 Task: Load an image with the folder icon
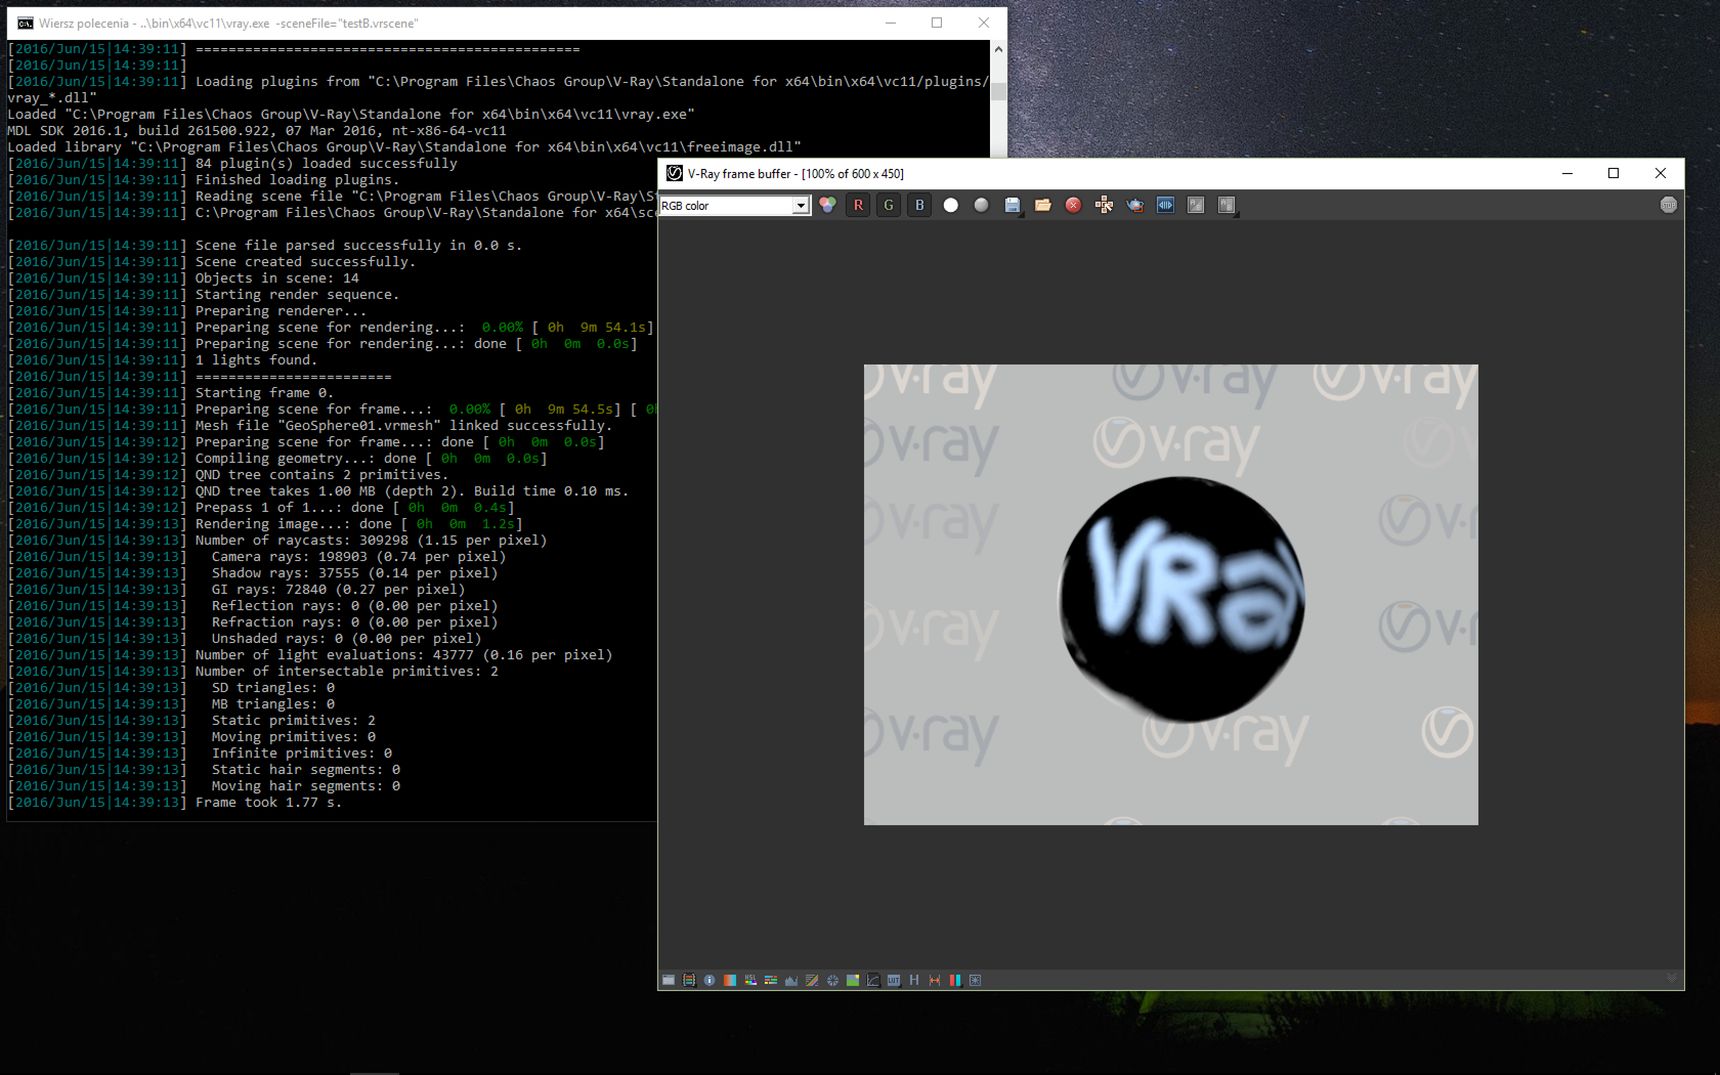click(x=1043, y=205)
